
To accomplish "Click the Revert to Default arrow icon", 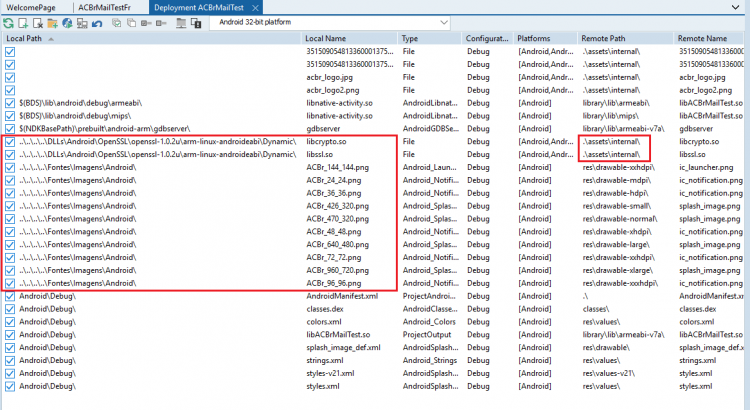I will click(97, 23).
